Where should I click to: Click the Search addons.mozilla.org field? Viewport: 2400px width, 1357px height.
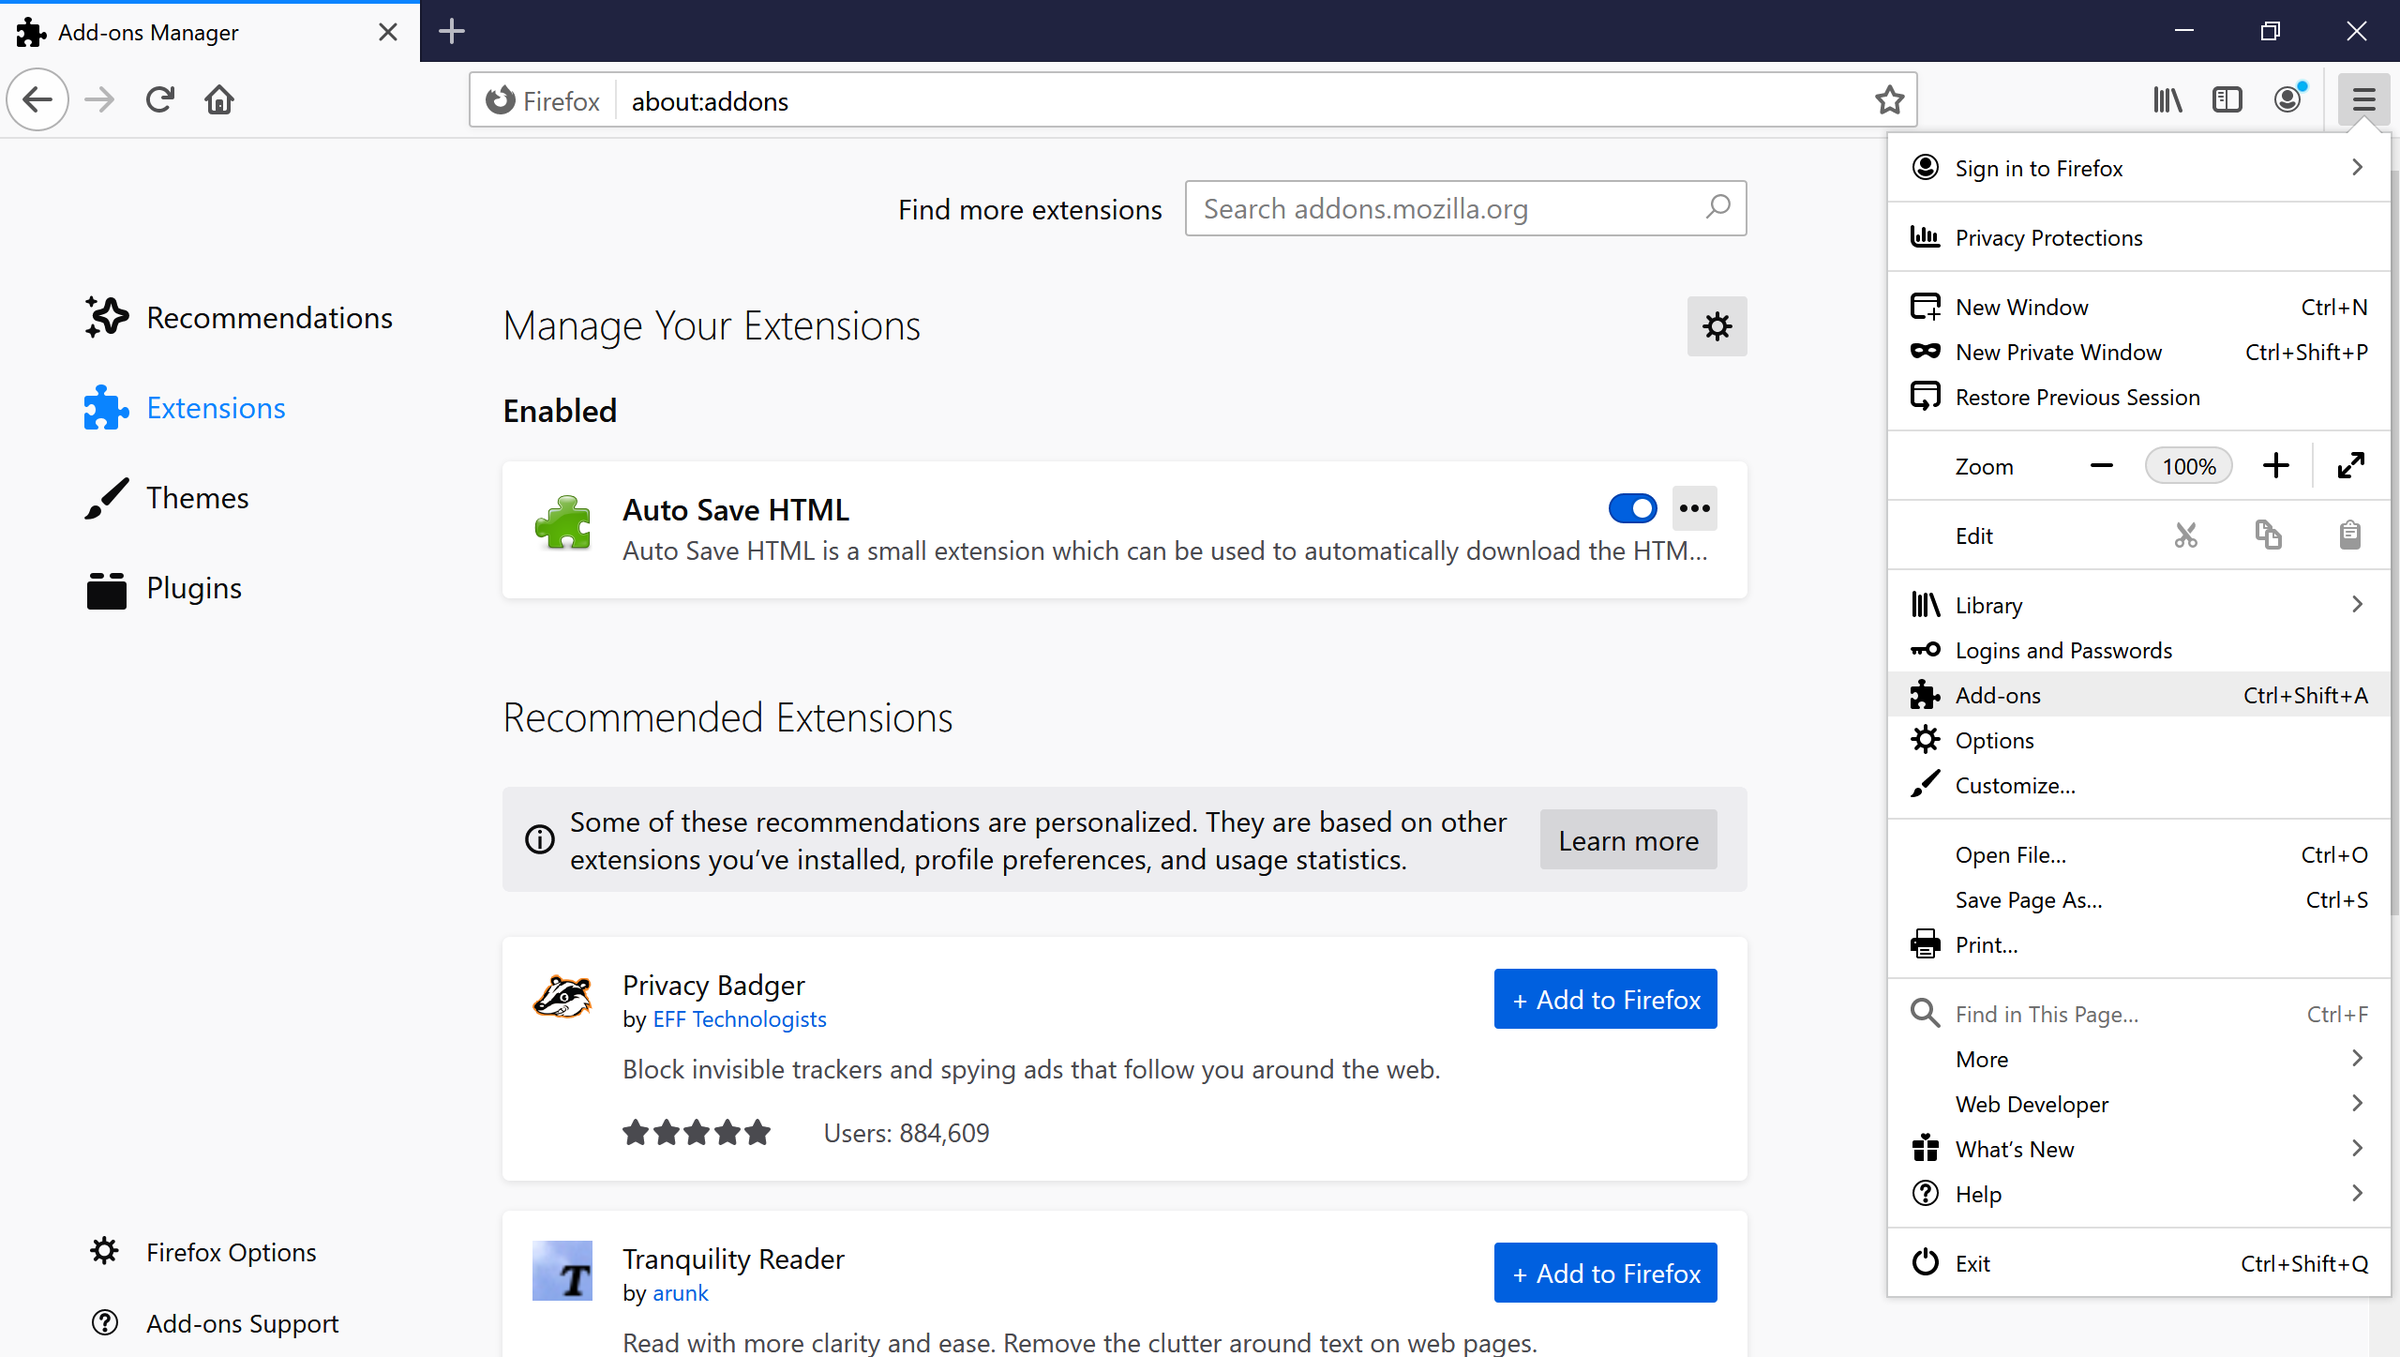pos(1465,208)
